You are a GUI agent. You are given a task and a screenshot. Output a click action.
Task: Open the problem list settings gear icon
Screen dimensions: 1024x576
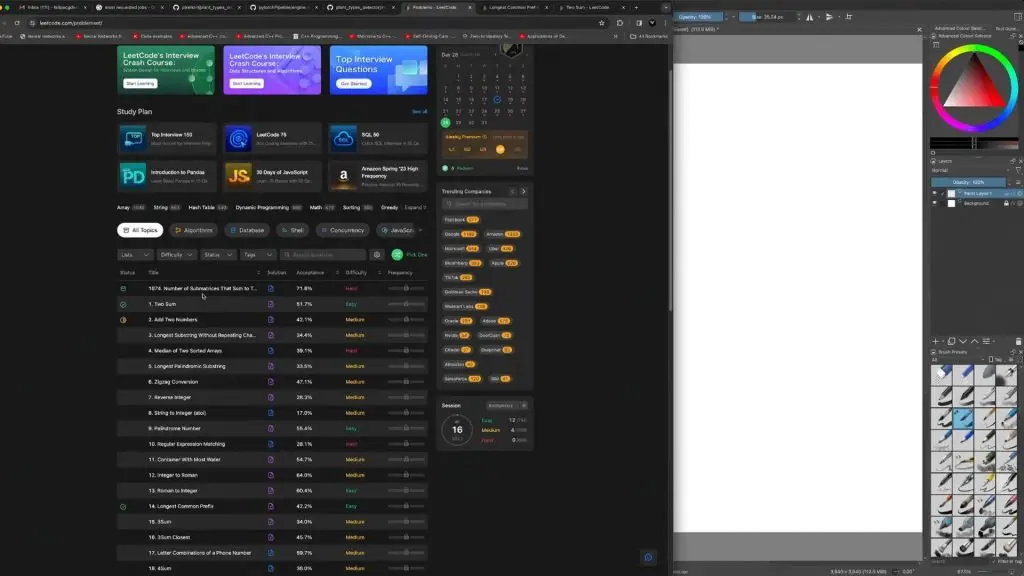tap(377, 255)
